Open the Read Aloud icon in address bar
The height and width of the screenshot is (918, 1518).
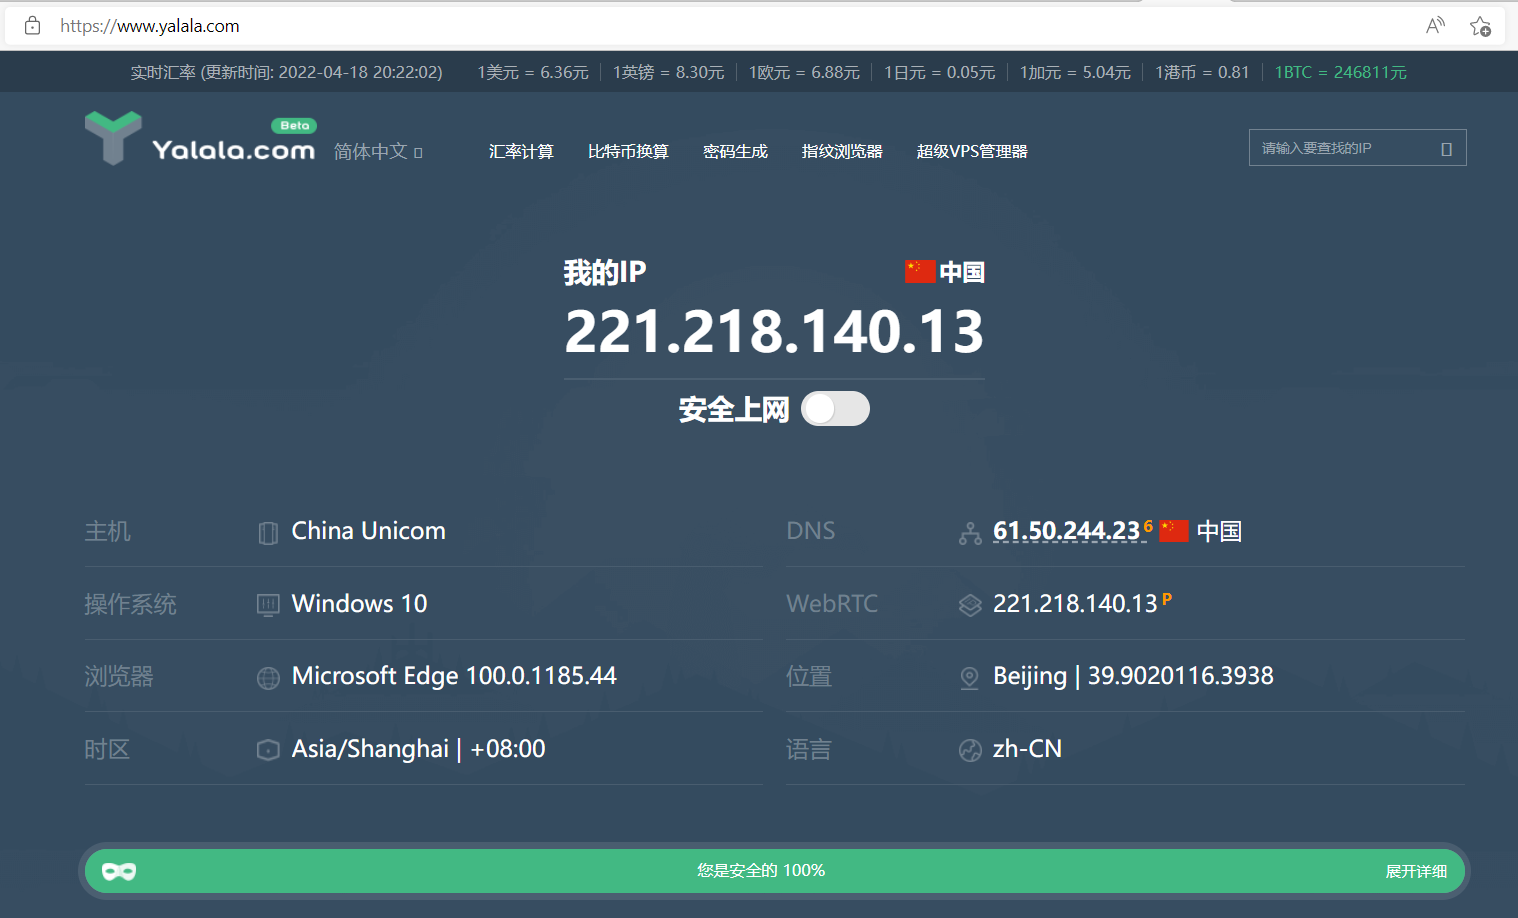(1435, 26)
